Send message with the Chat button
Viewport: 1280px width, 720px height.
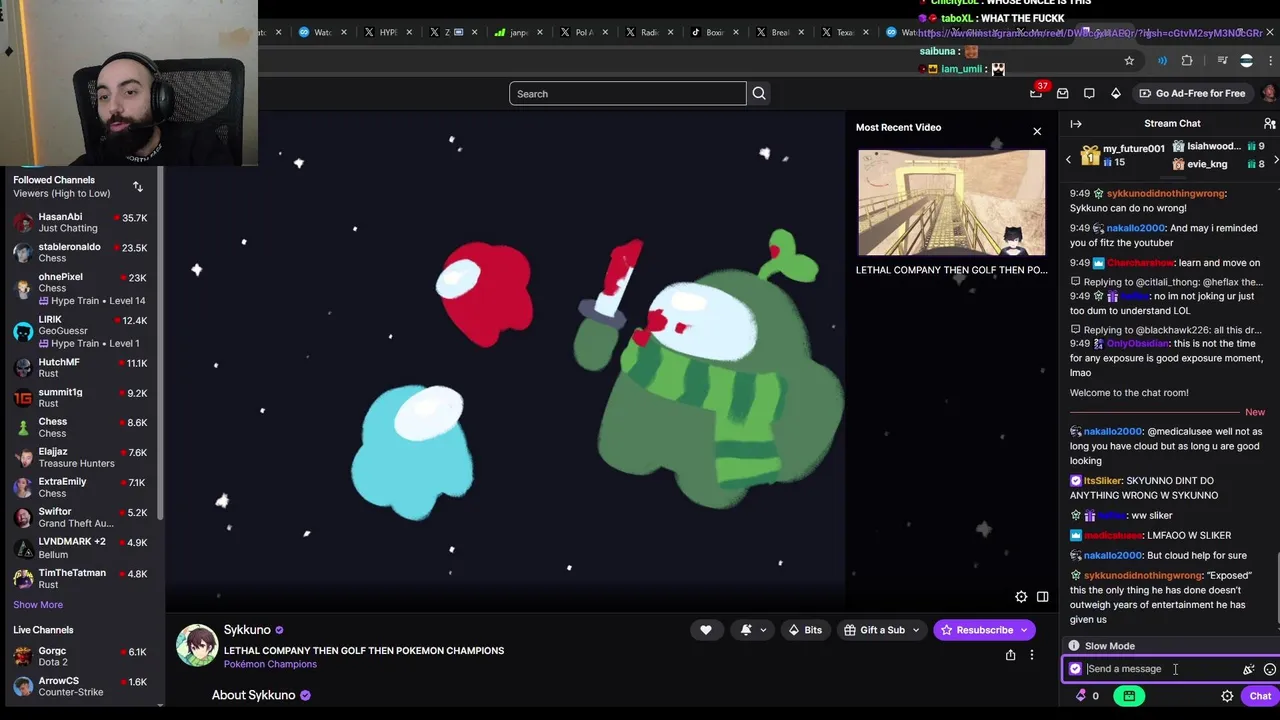point(1260,697)
